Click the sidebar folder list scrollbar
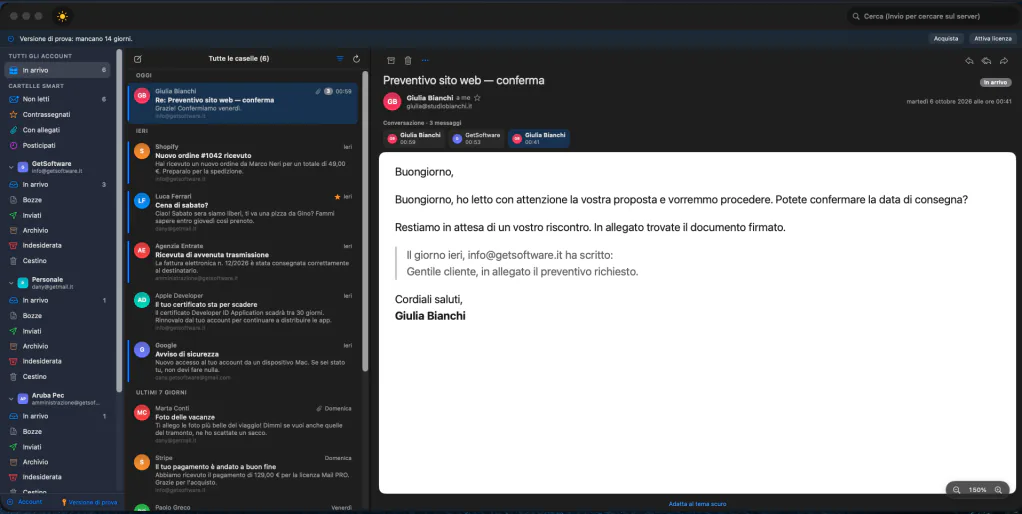This screenshot has width=1022, height=514. tap(119, 220)
